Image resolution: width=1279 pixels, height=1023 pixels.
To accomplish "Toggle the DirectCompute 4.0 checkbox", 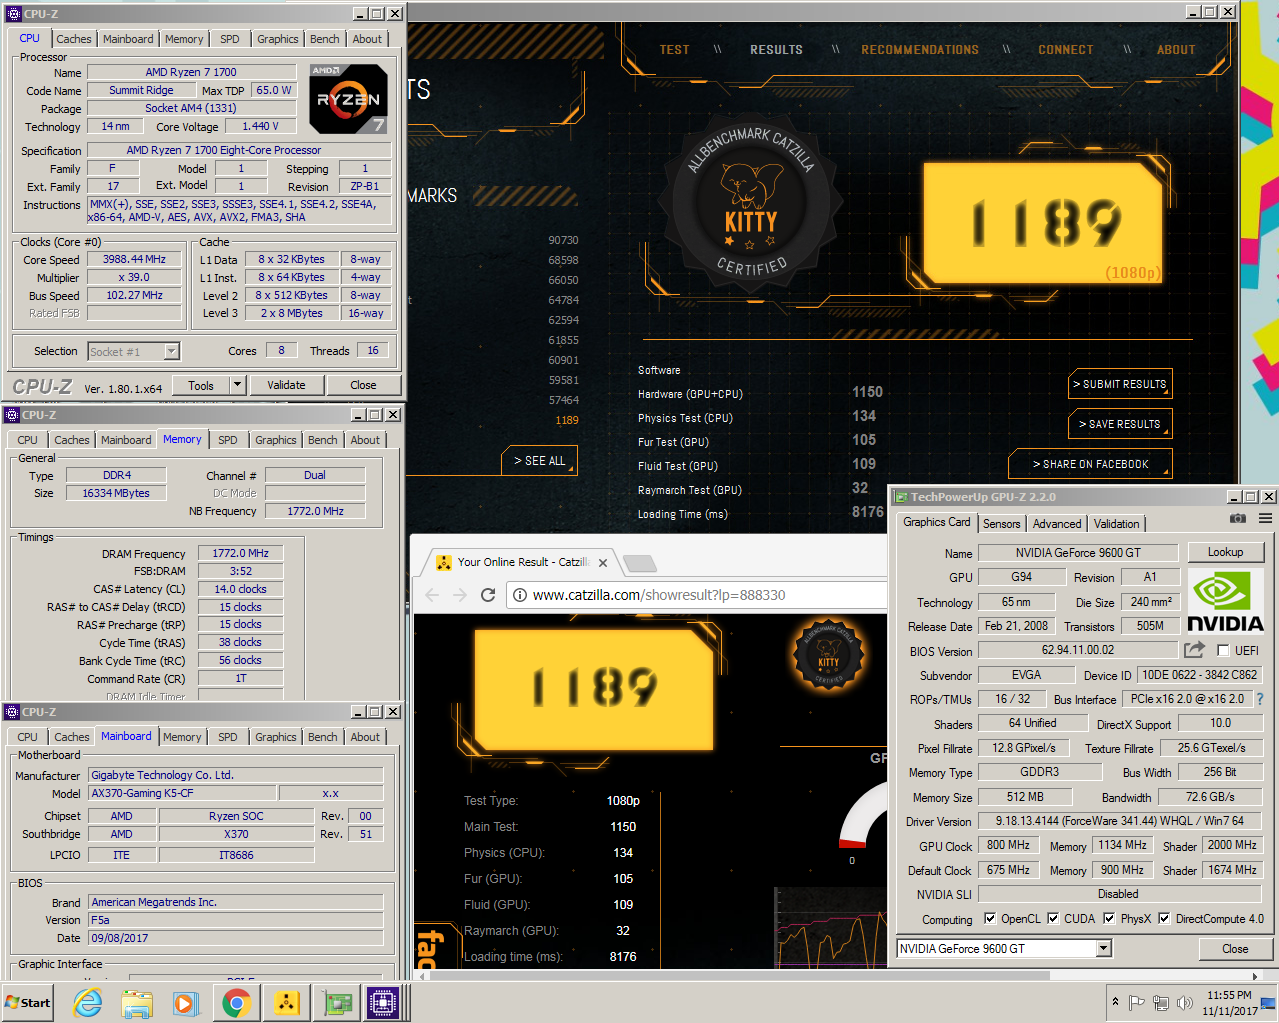I will pos(1164,918).
